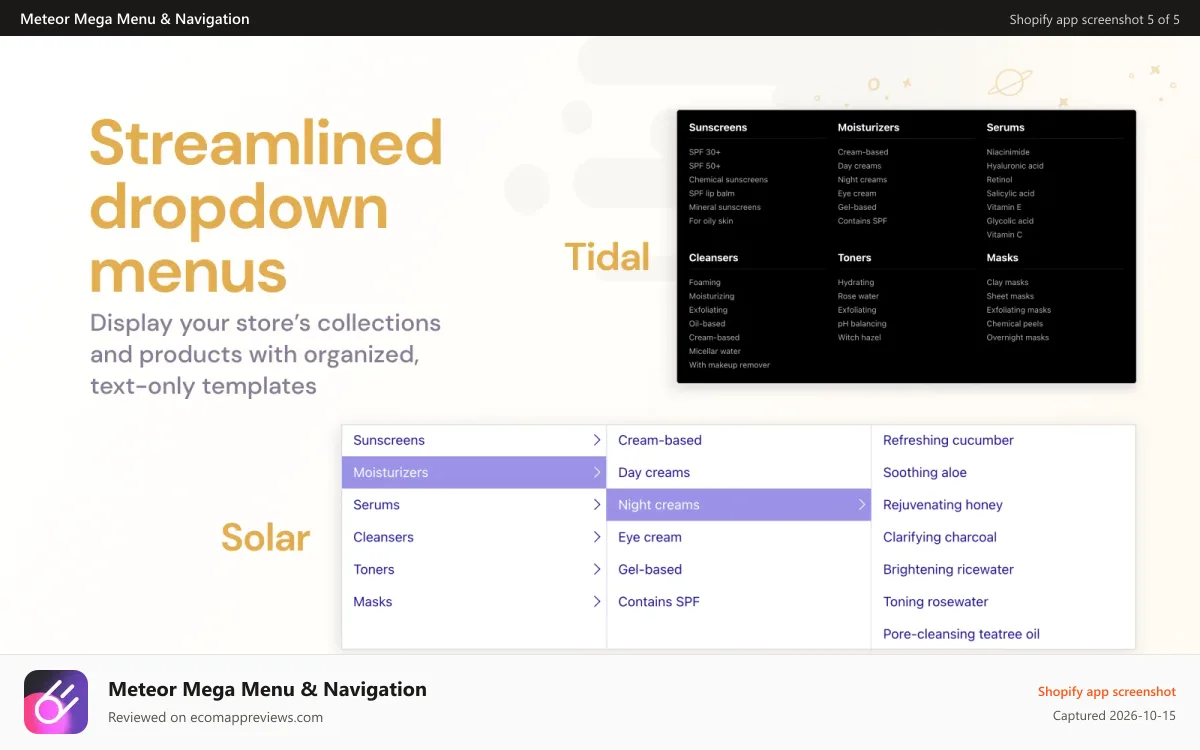
Task: Choose Exfoliating masks under Masks
Action: pyautogui.click(x=1019, y=310)
